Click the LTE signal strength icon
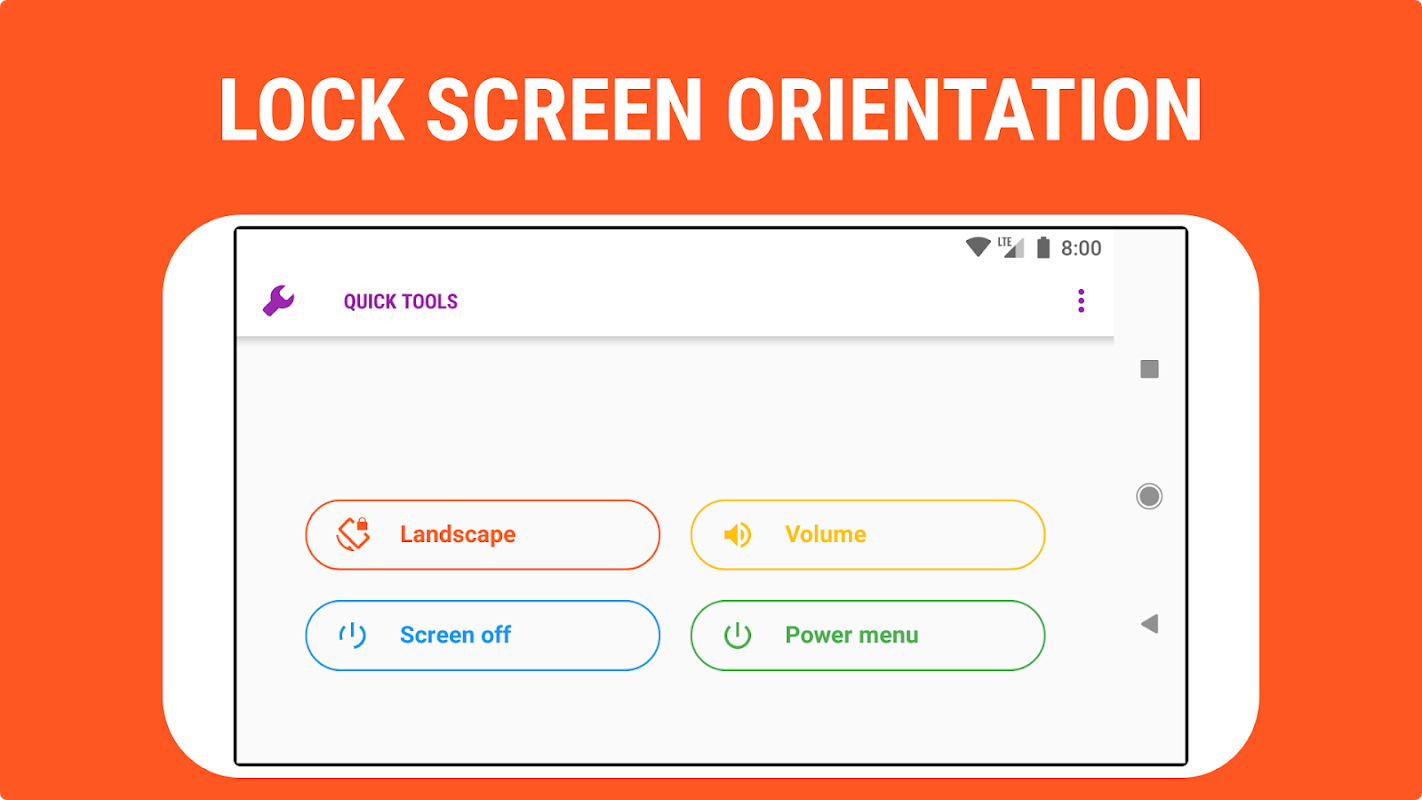The image size is (1422, 800). (x=1011, y=247)
